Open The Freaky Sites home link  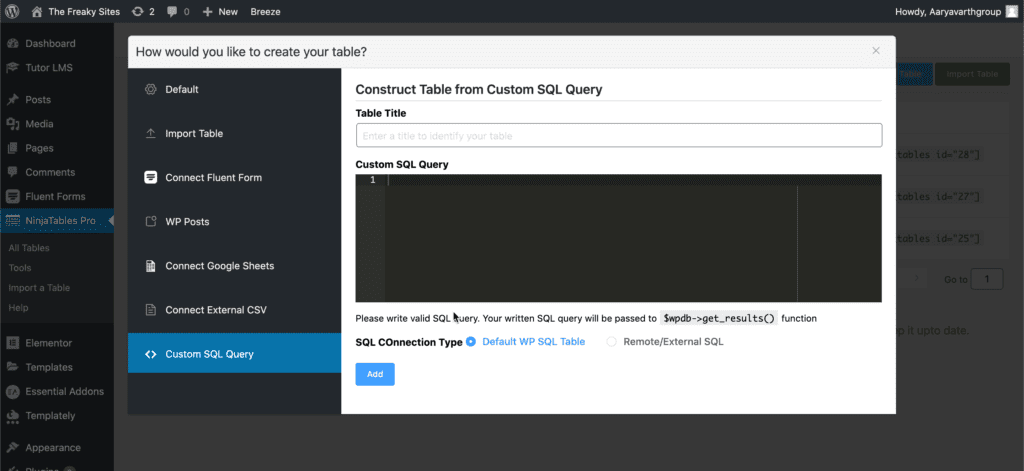[76, 11]
